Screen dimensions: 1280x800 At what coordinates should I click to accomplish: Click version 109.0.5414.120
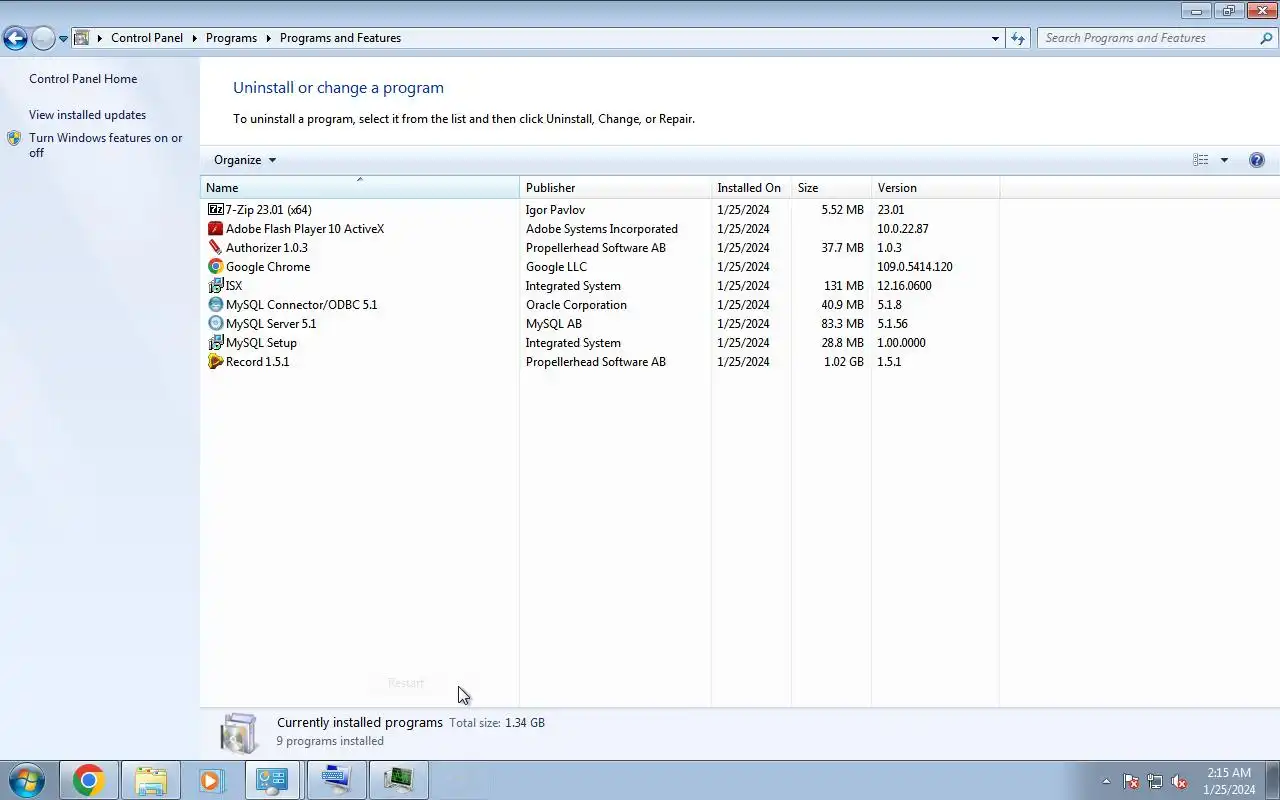pyautogui.click(x=915, y=267)
